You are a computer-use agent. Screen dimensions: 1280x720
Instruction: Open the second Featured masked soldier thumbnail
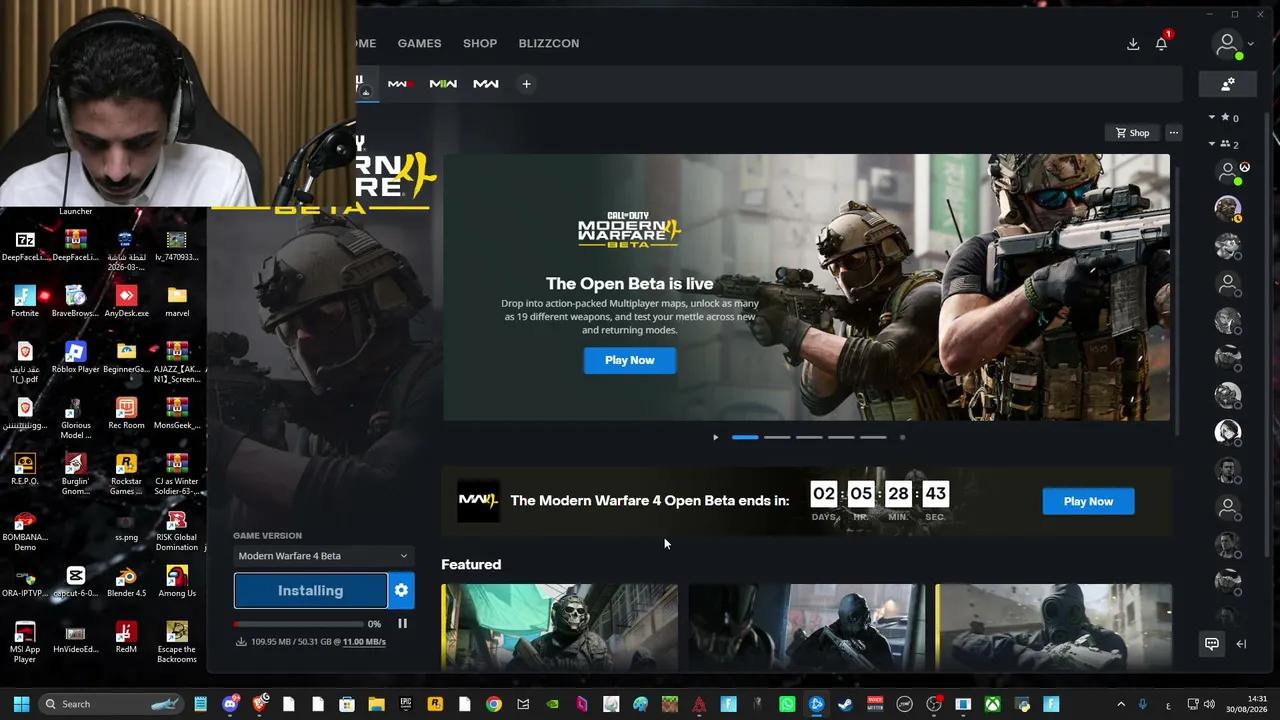tap(806, 627)
